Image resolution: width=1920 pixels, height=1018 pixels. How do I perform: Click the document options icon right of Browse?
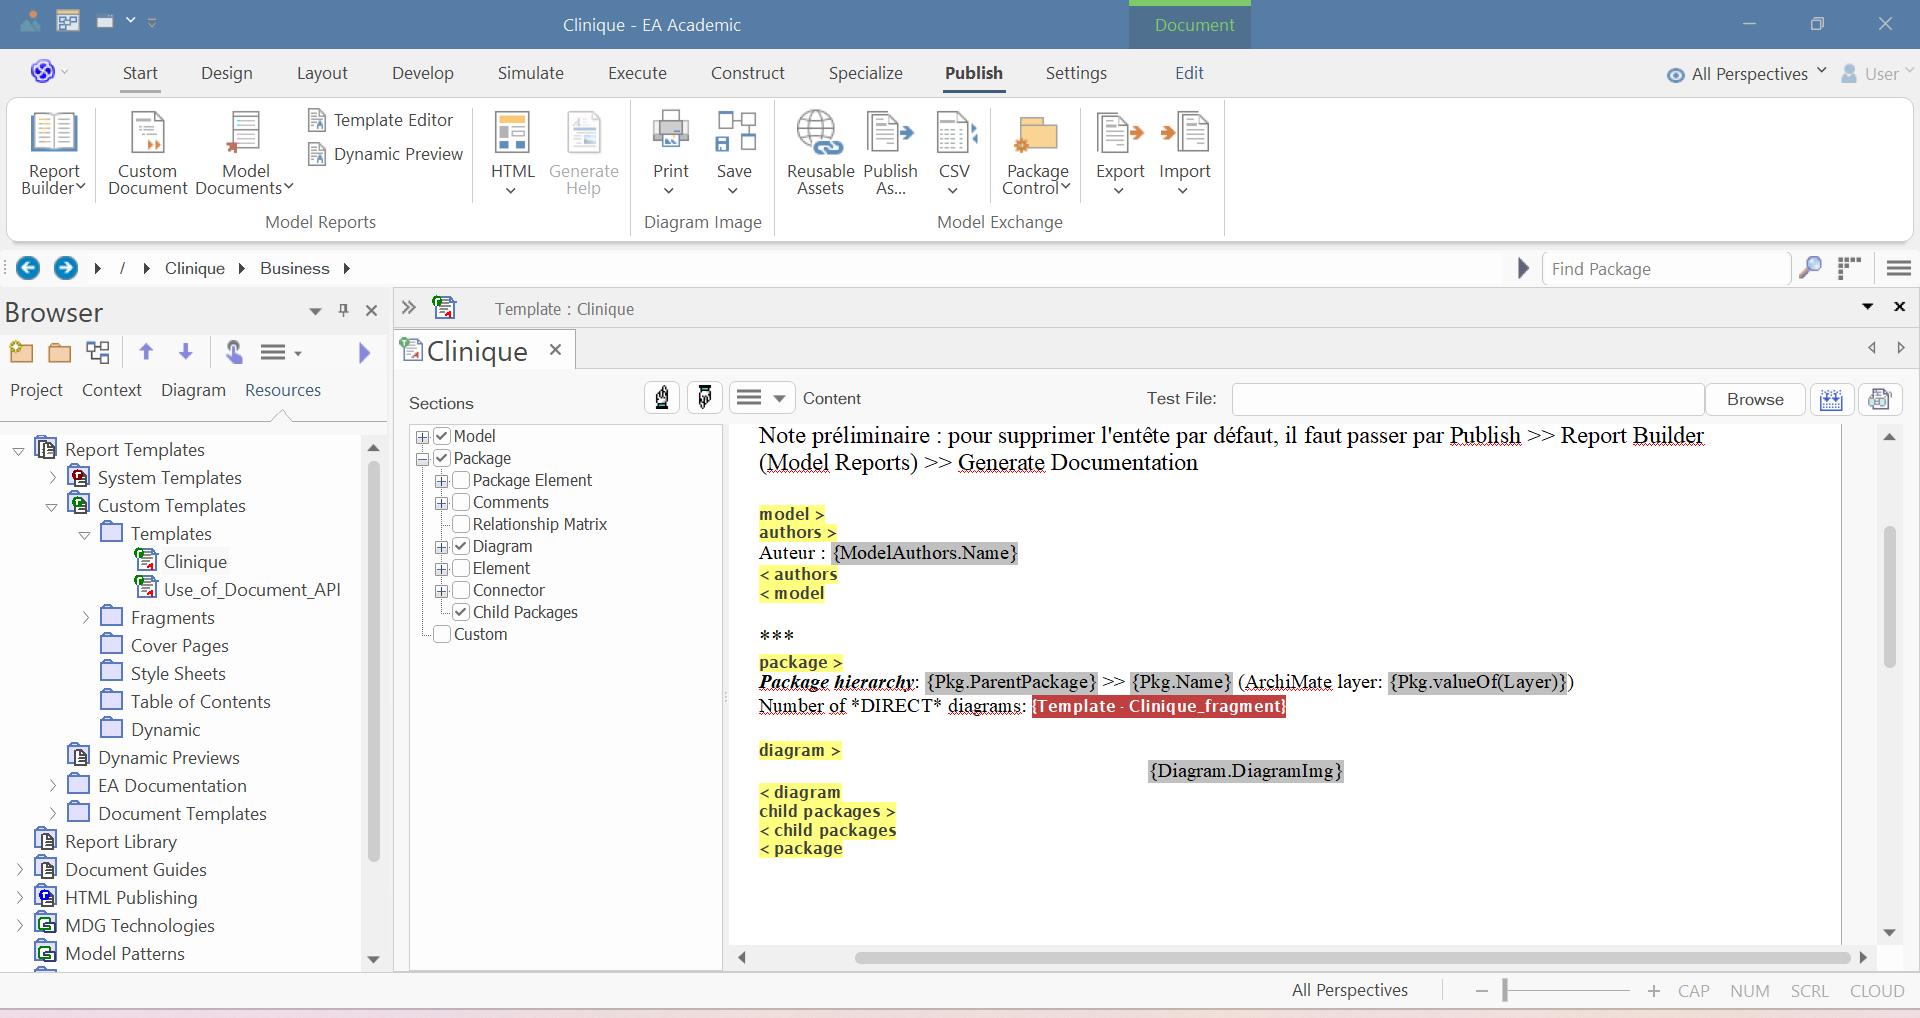pos(1880,399)
